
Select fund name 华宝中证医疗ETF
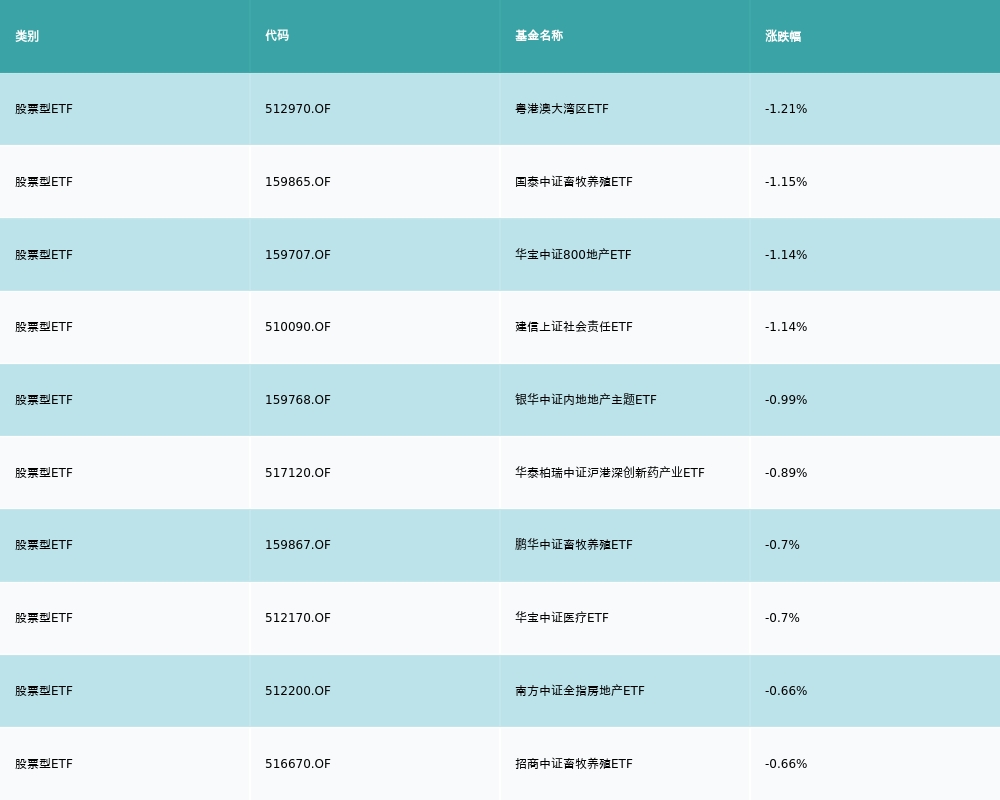[562, 618]
